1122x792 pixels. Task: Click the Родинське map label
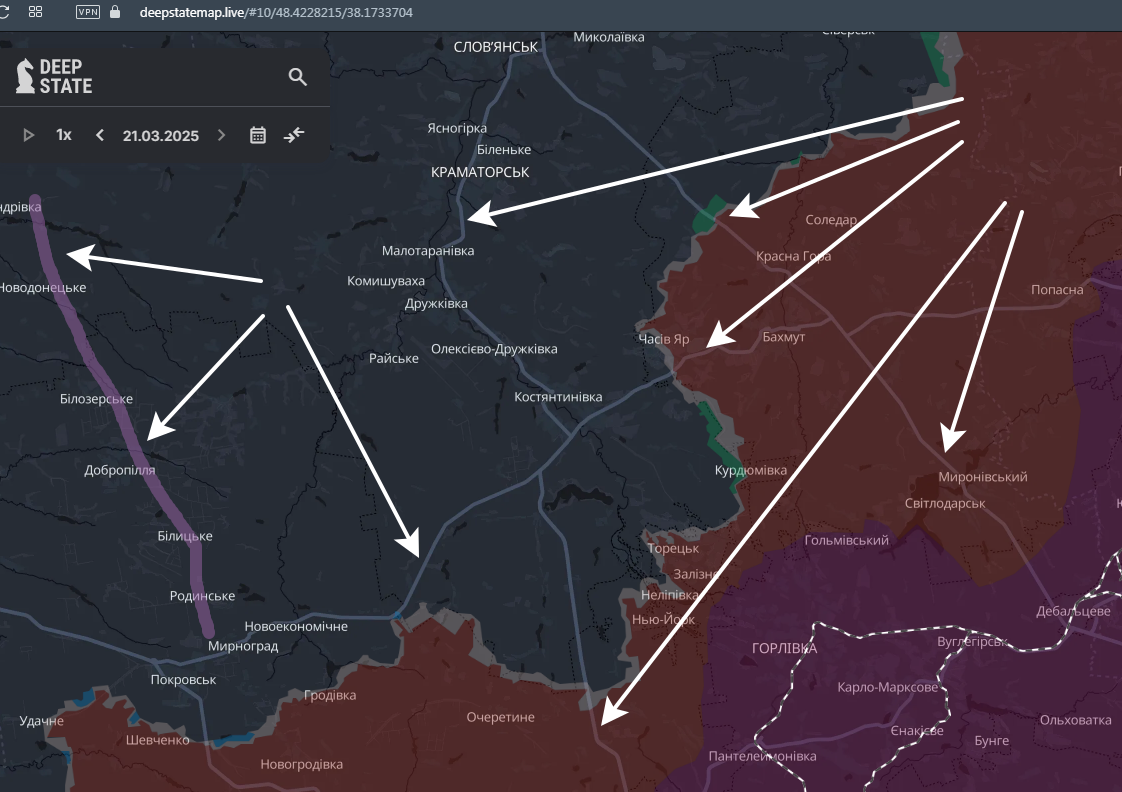[x=203, y=596]
